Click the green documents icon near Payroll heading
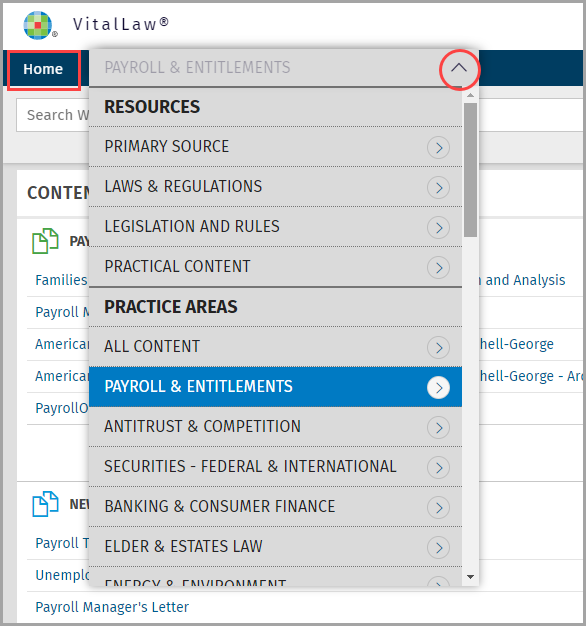This screenshot has width=586, height=626. click(x=45, y=241)
